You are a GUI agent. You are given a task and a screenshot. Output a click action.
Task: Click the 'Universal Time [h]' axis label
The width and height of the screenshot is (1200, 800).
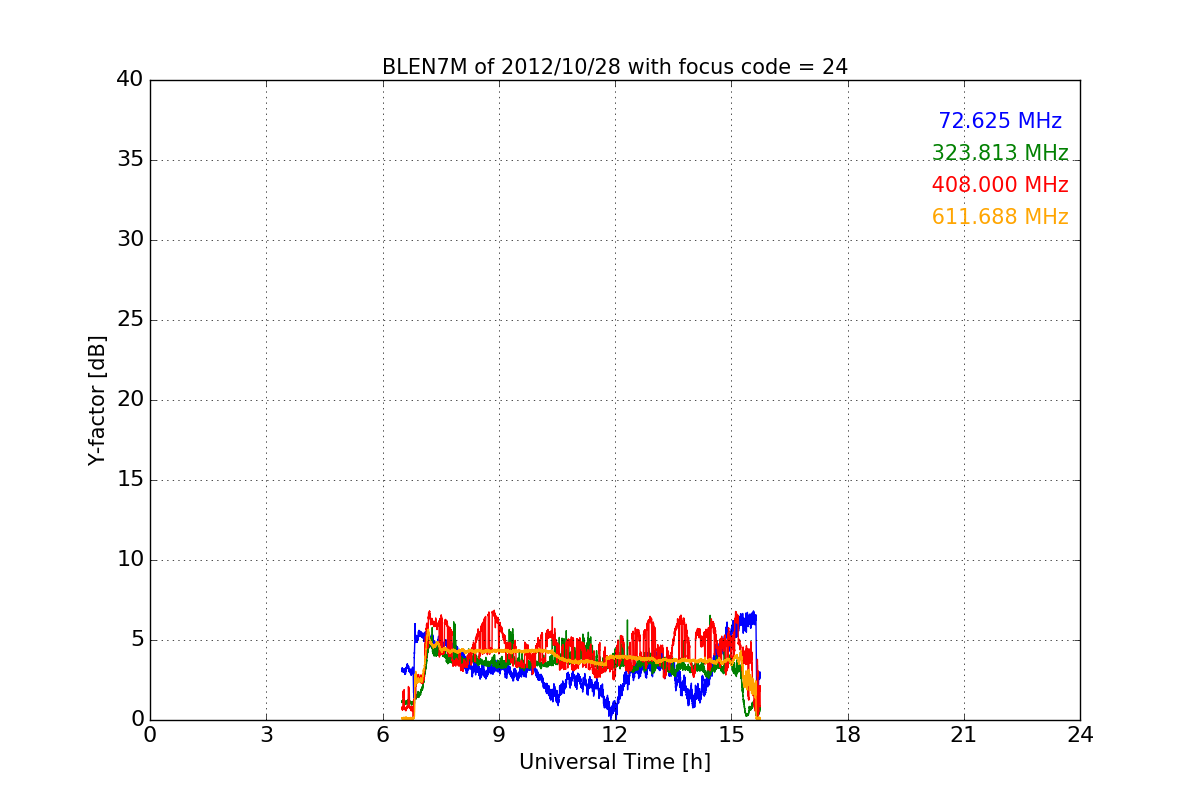(615, 762)
